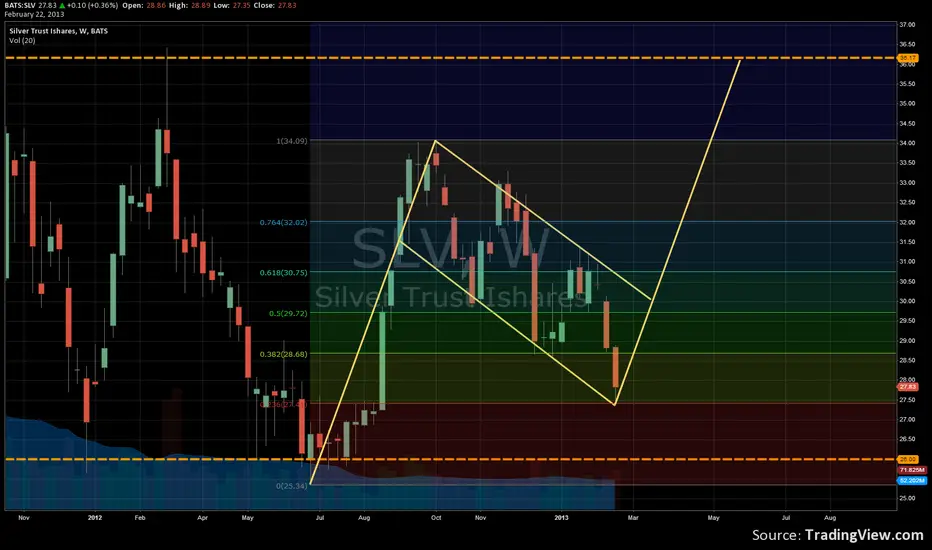Click the 30.50 price axis label
This screenshot has width=932, height=550.
[907, 281]
